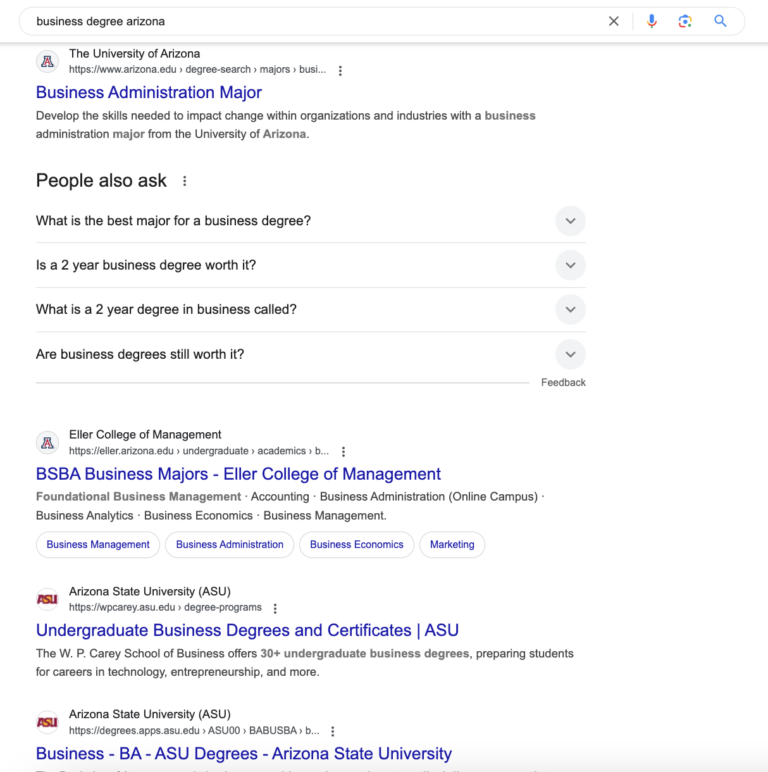768x772 pixels.
Task: Select the Business Management sitelink chip
Action: pyautogui.click(x=98, y=545)
